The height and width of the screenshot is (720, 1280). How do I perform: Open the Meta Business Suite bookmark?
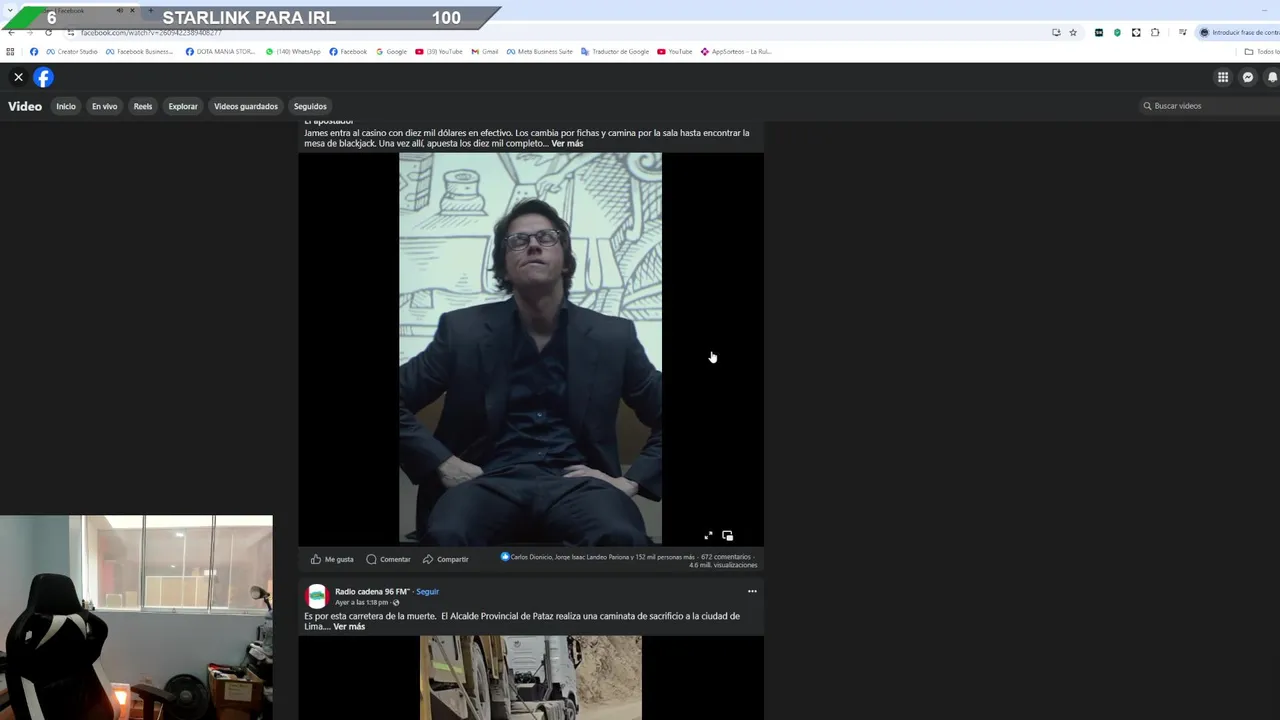click(540, 52)
